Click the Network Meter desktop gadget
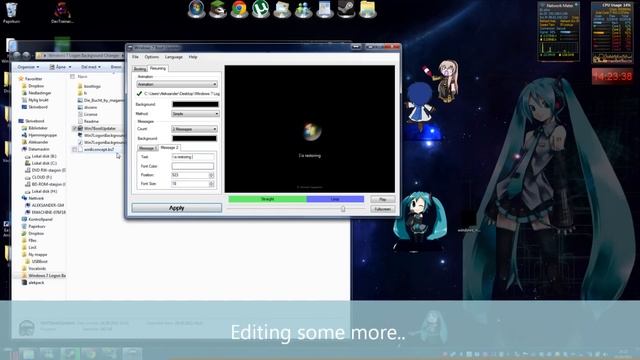This screenshot has width=640, height=360. tap(559, 32)
